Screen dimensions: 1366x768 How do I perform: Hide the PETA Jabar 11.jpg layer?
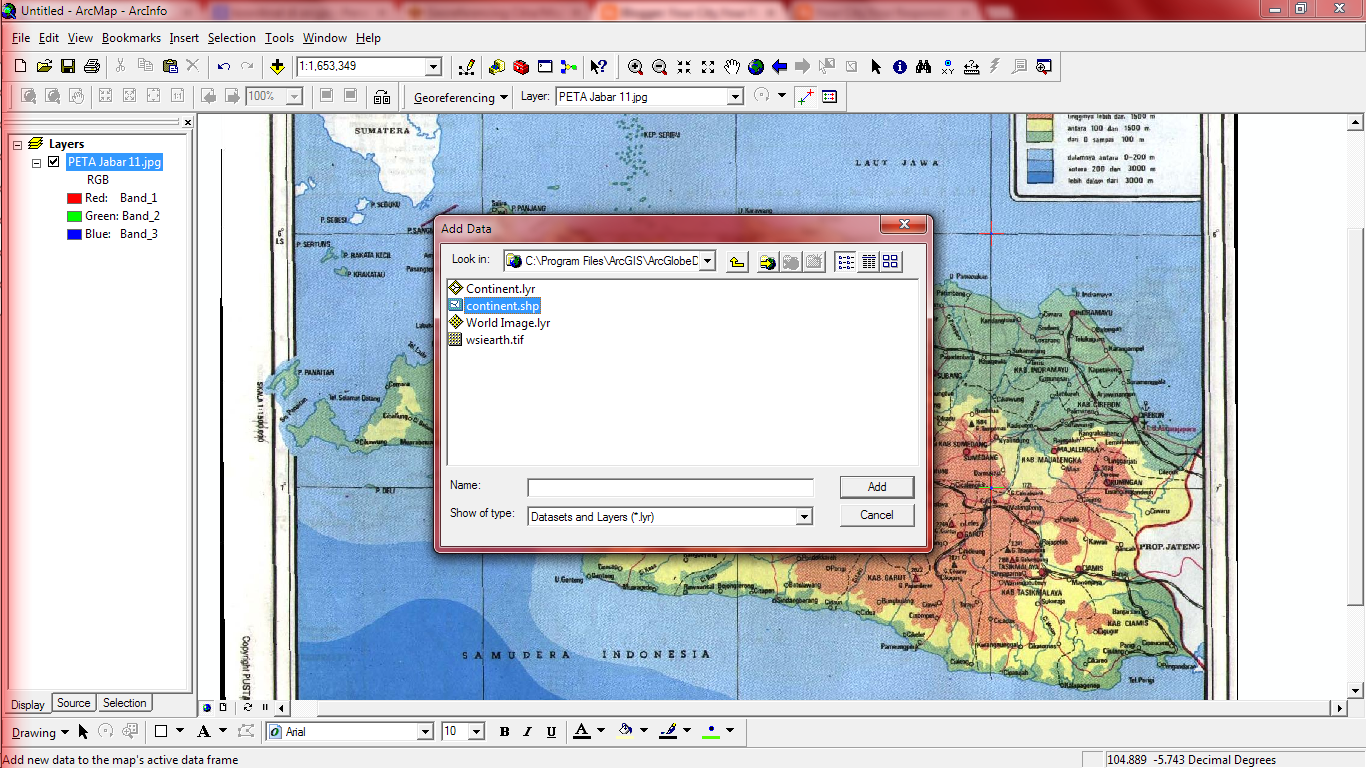[53, 161]
